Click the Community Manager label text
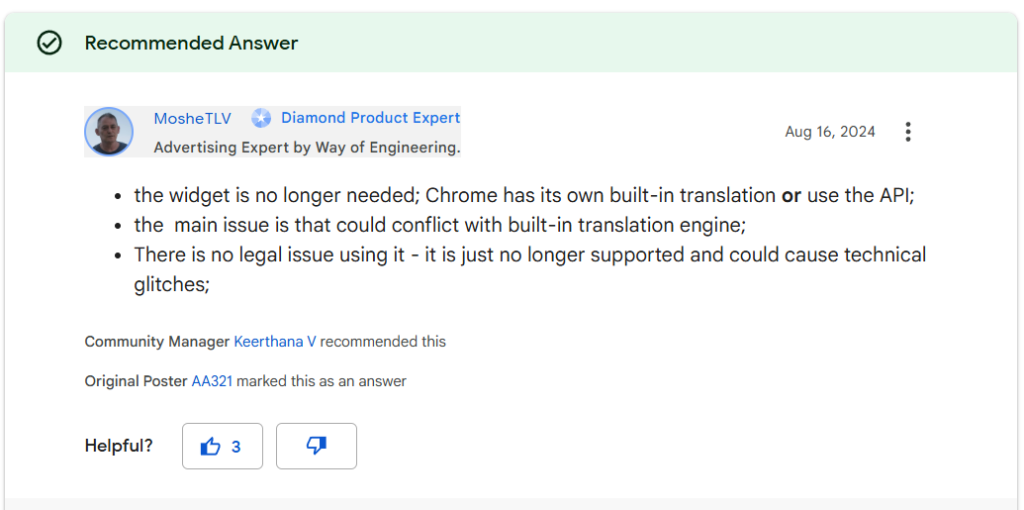The image size is (1024, 510). 157,342
